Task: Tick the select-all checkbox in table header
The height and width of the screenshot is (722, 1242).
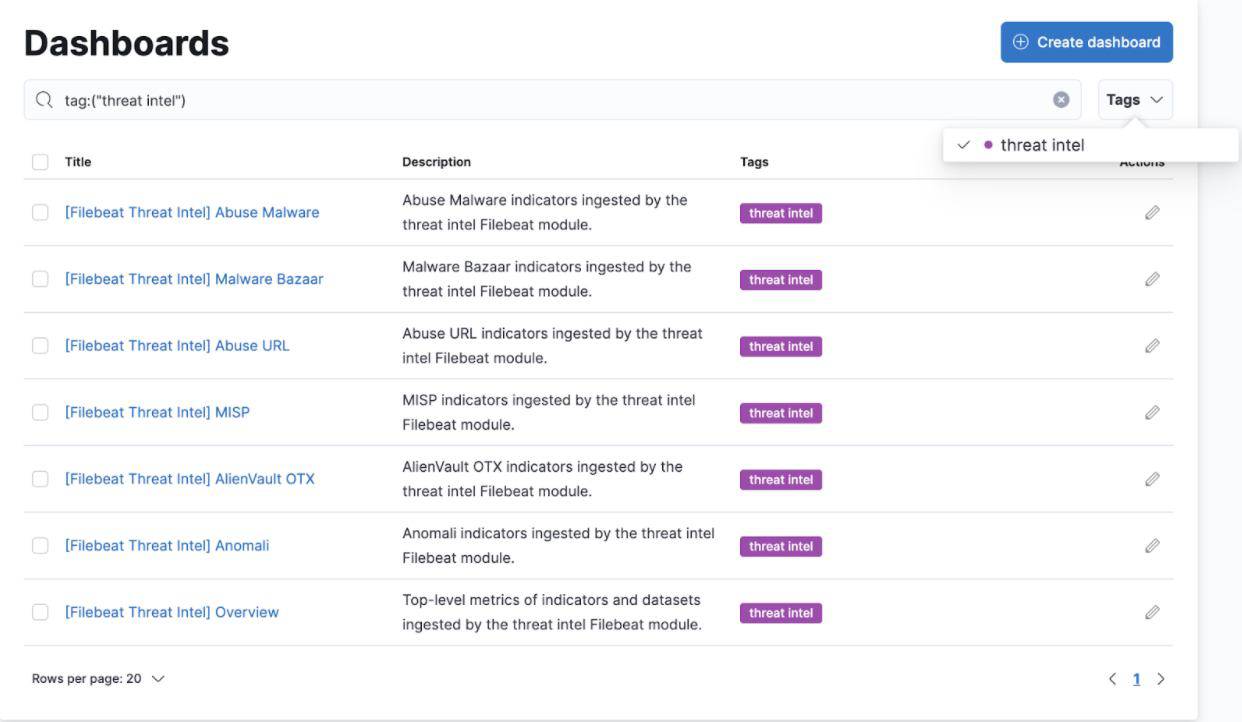Action: coord(40,162)
